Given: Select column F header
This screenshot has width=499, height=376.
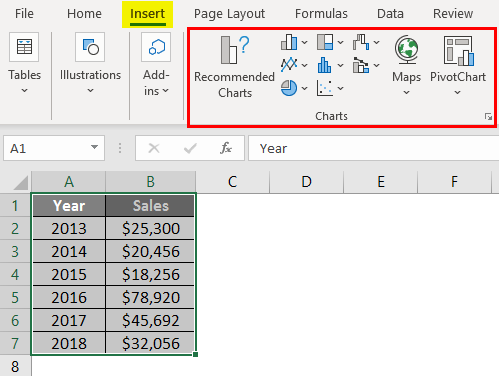Looking at the screenshot, I should coord(454,182).
